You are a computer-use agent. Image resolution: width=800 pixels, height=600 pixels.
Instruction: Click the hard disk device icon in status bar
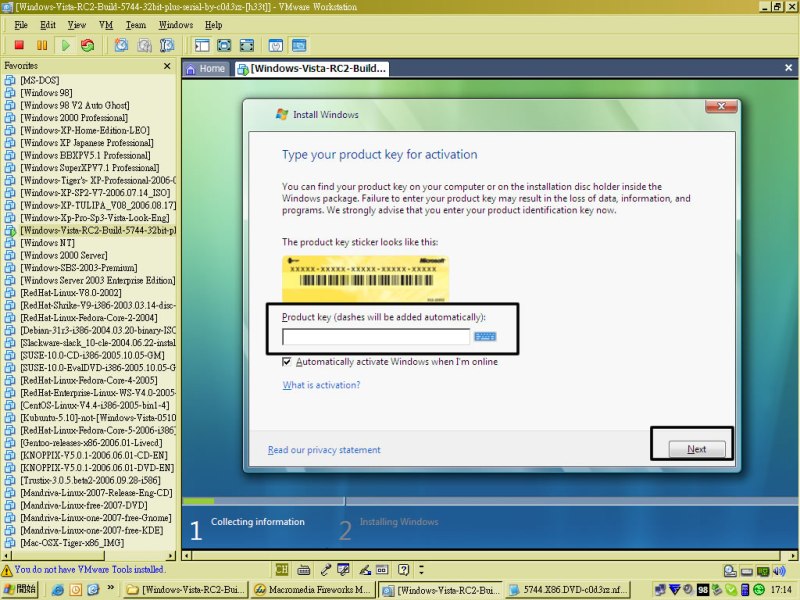(730, 571)
